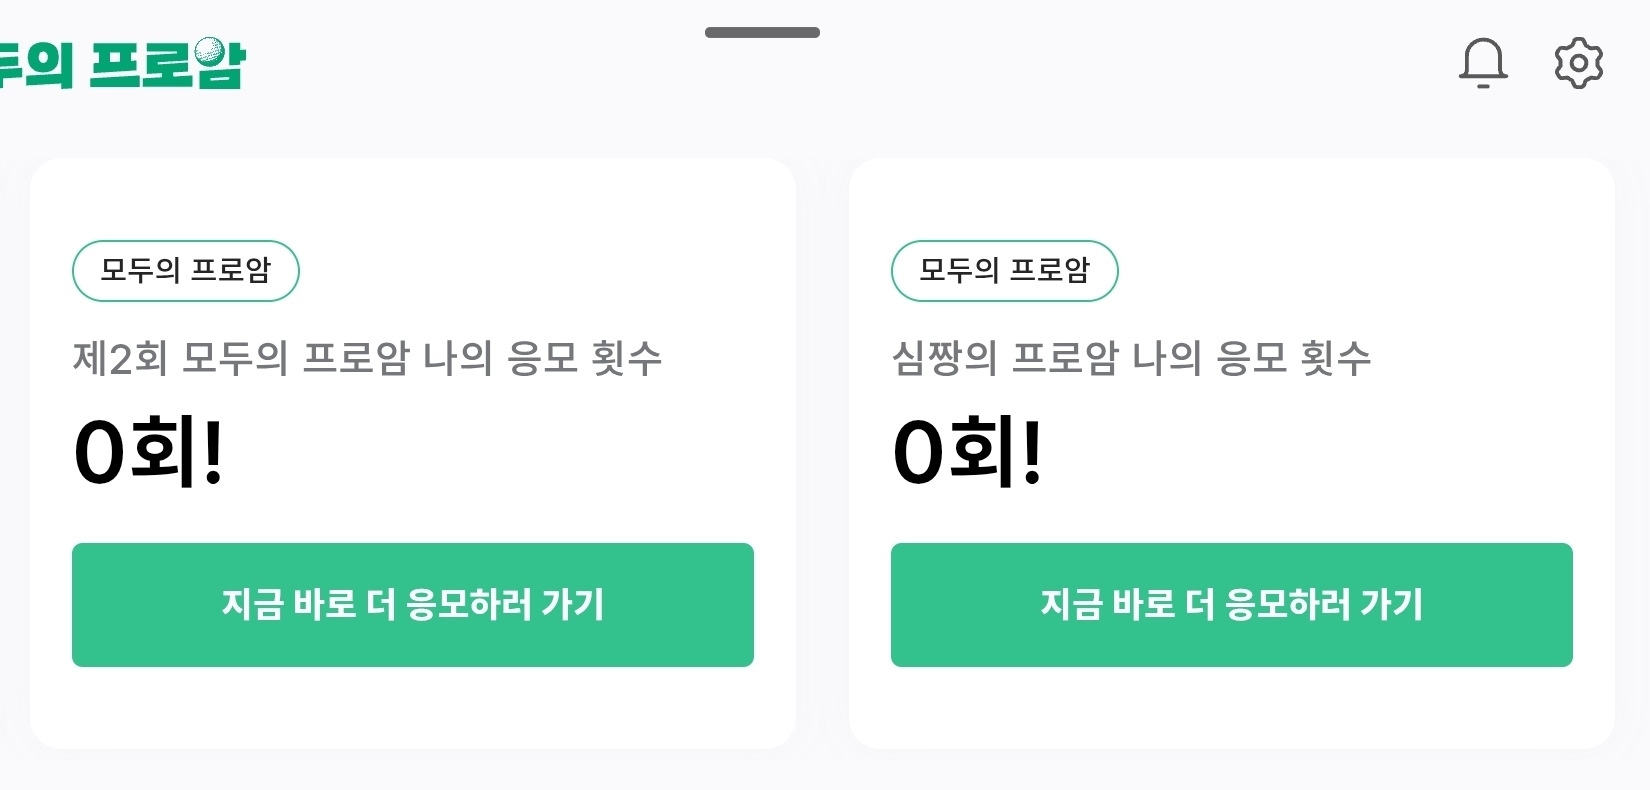Open the notifications bell
Image resolution: width=1650 pixels, height=790 pixels.
tap(1483, 64)
